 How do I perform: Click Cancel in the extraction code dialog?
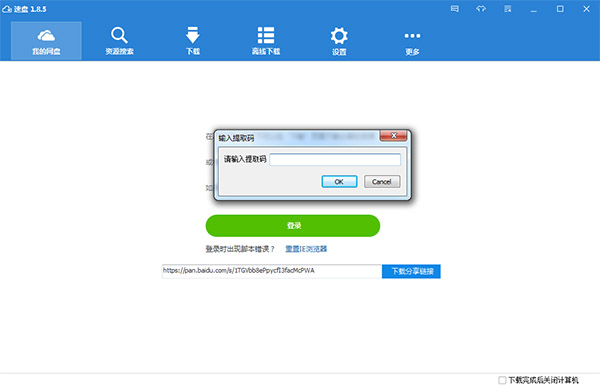click(x=382, y=182)
